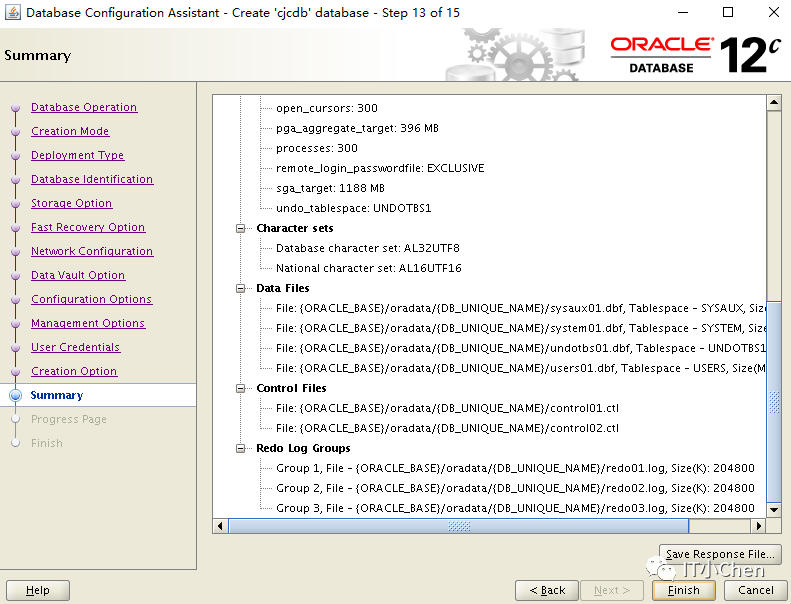
Task: Select the users01.dbf data file row
Action: [x=520, y=368]
